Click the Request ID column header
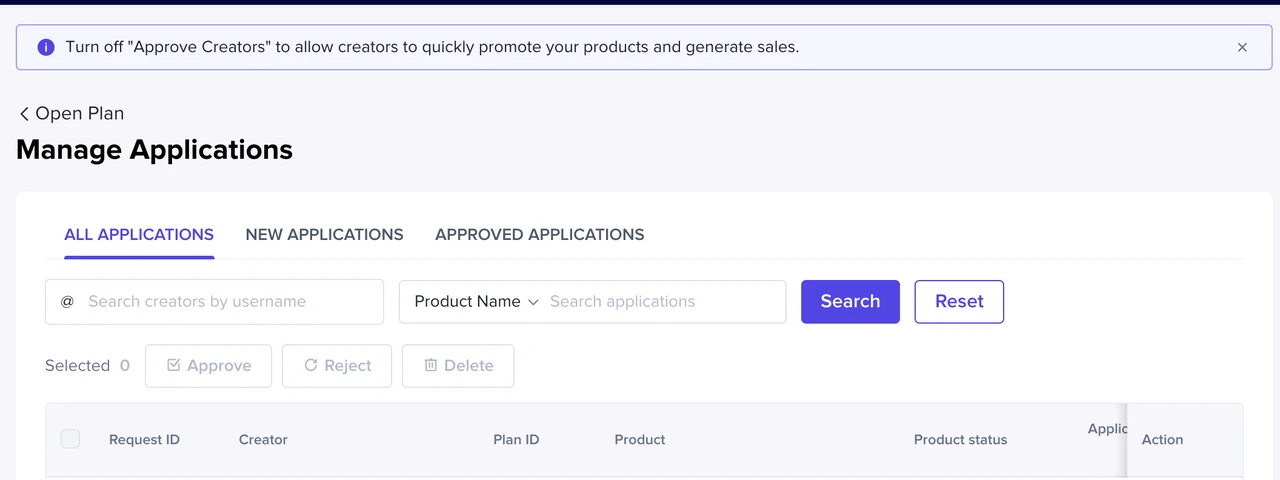The width and height of the screenshot is (1280, 480). [144, 440]
